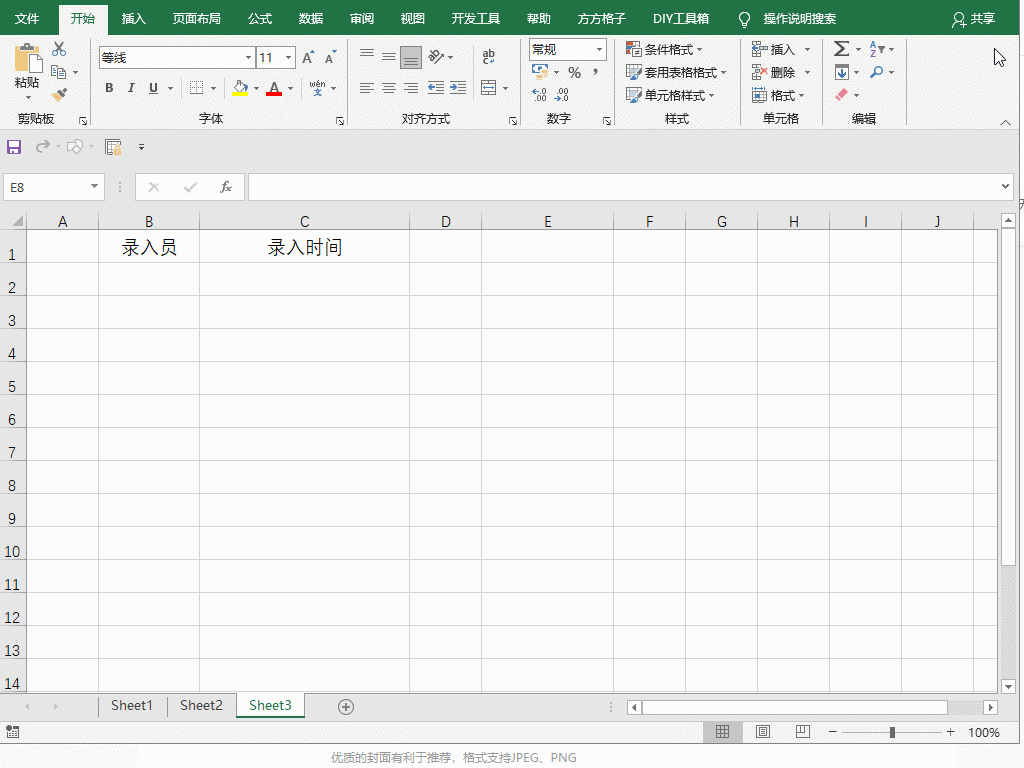1024x768 pixels.
Task: Pick the yellow fill color
Action: 240,88
